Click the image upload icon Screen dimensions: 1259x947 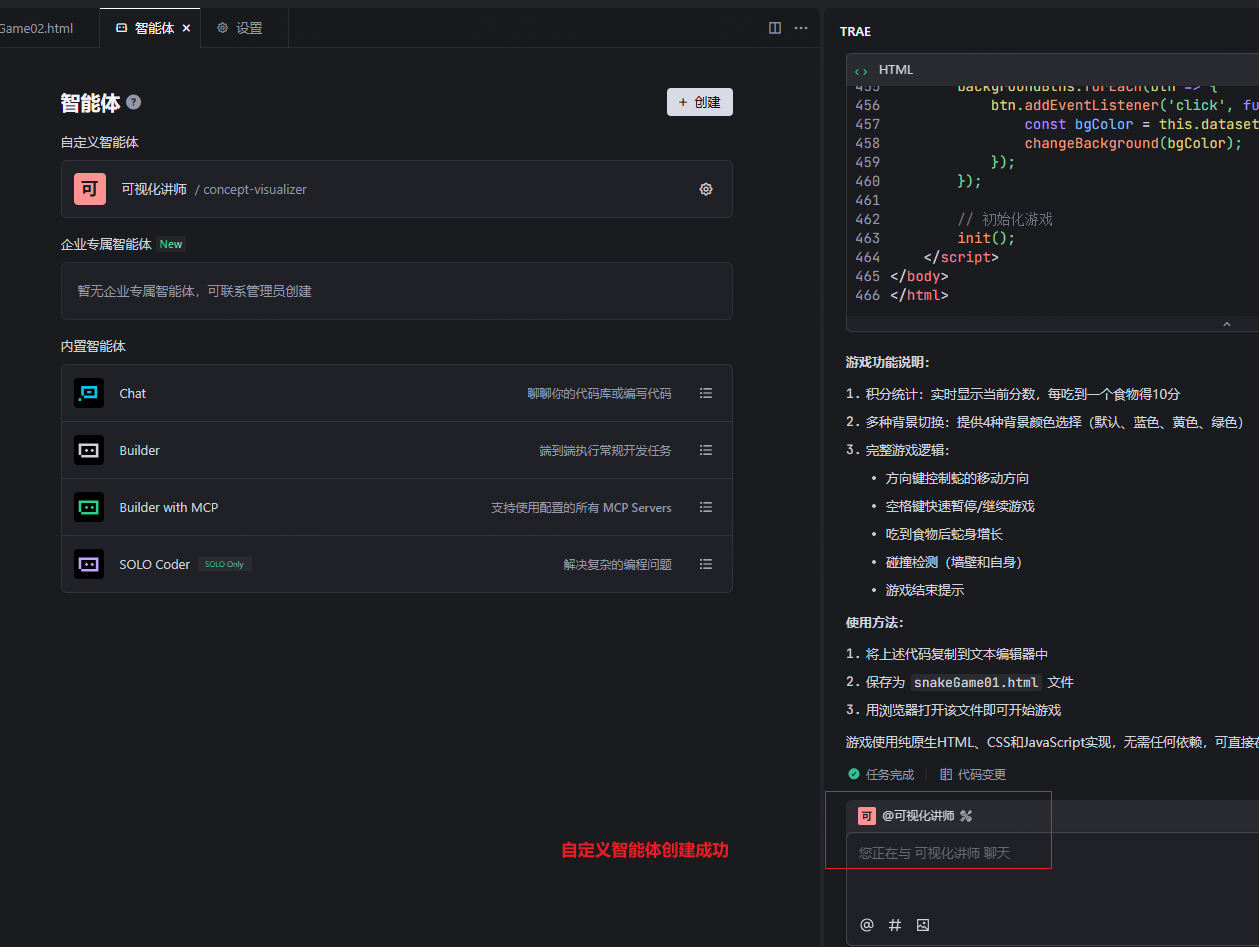click(923, 925)
